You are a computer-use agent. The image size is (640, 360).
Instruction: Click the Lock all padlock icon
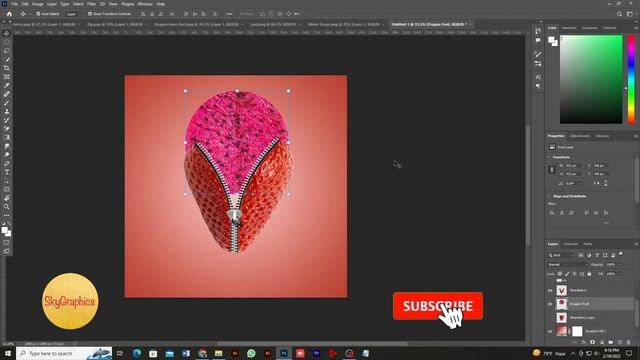tap(589, 274)
